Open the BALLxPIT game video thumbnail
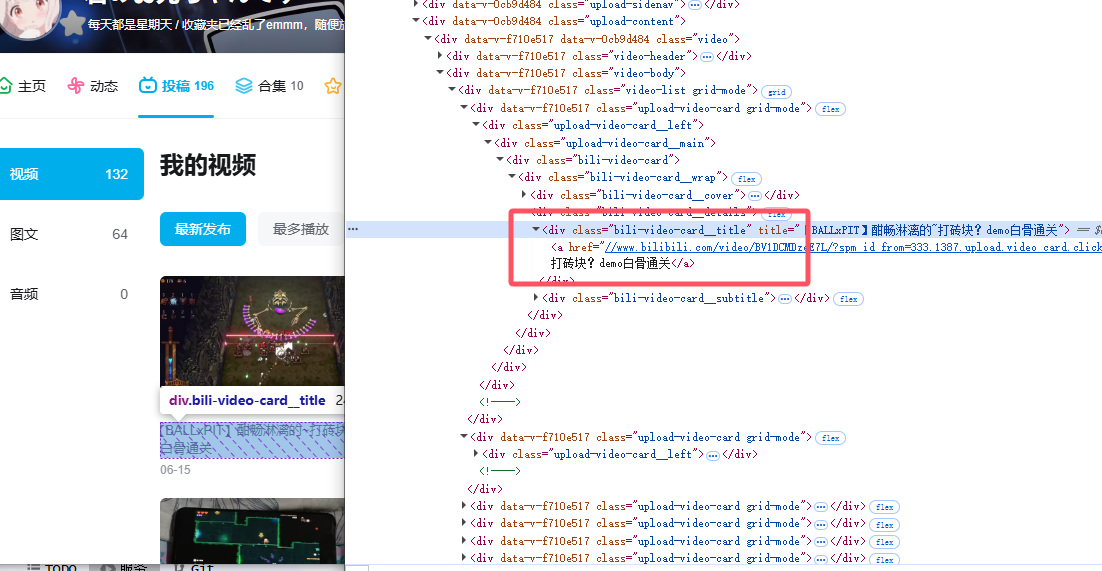Image resolution: width=1102 pixels, height=571 pixels. [252, 331]
